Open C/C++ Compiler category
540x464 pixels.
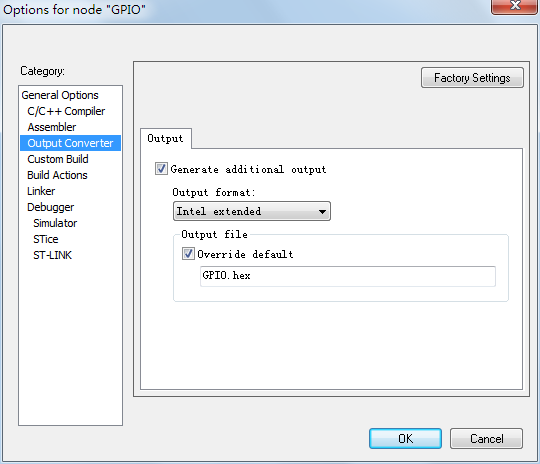66,111
